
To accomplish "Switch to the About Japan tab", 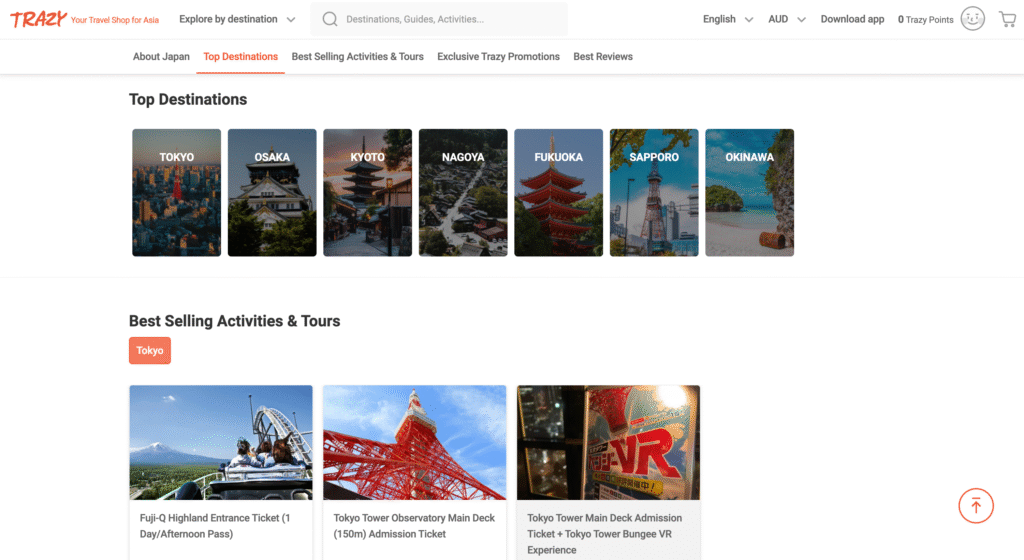I will point(161,57).
